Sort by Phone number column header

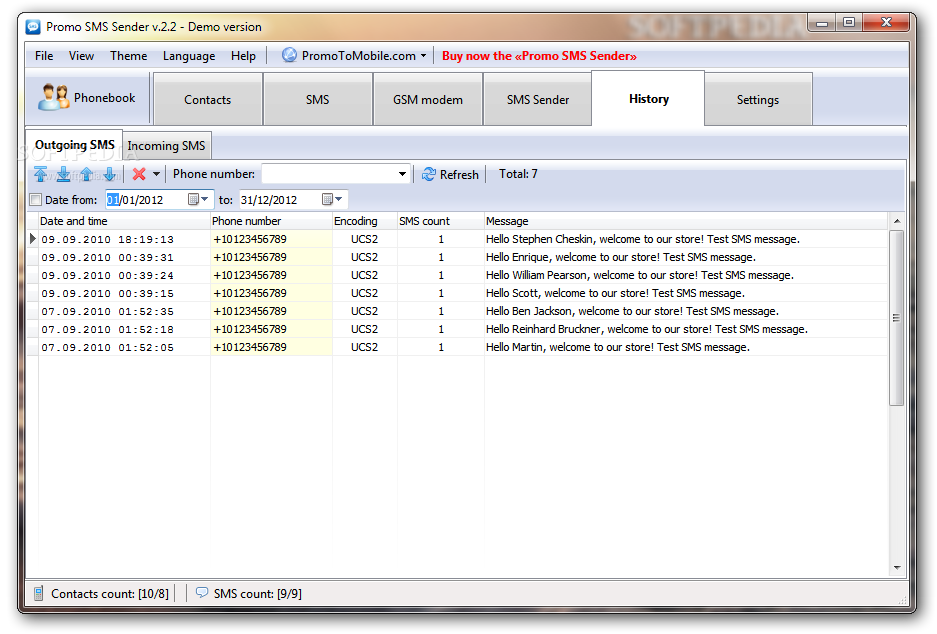tap(271, 221)
